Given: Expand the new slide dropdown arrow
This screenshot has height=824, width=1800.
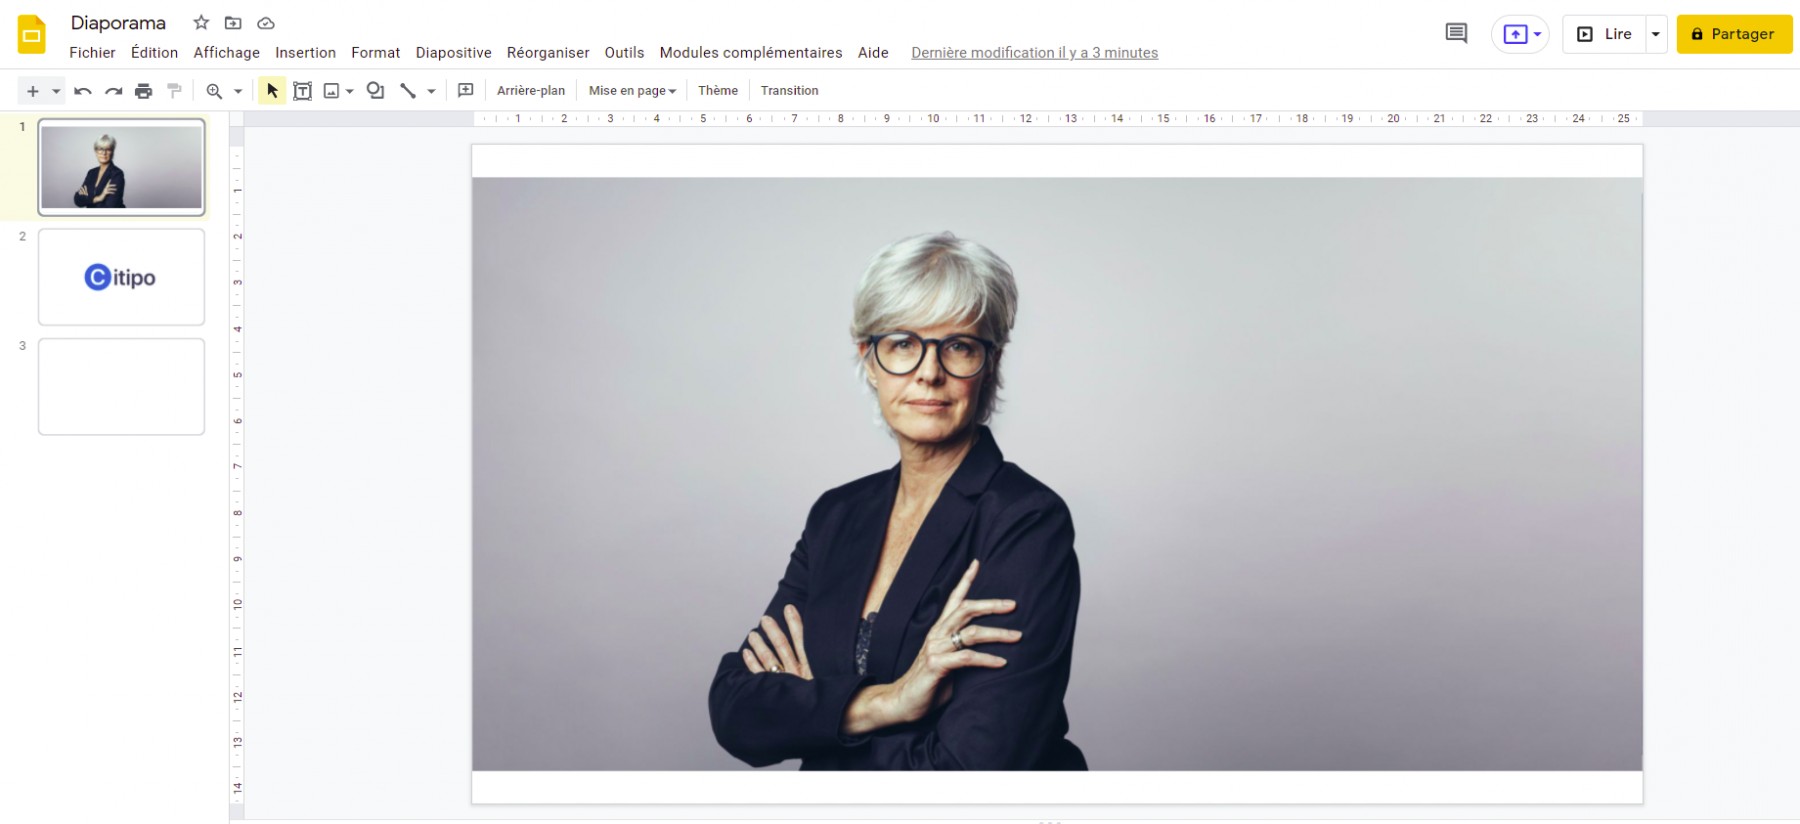Looking at the screenshot, I should click(56, 91).
